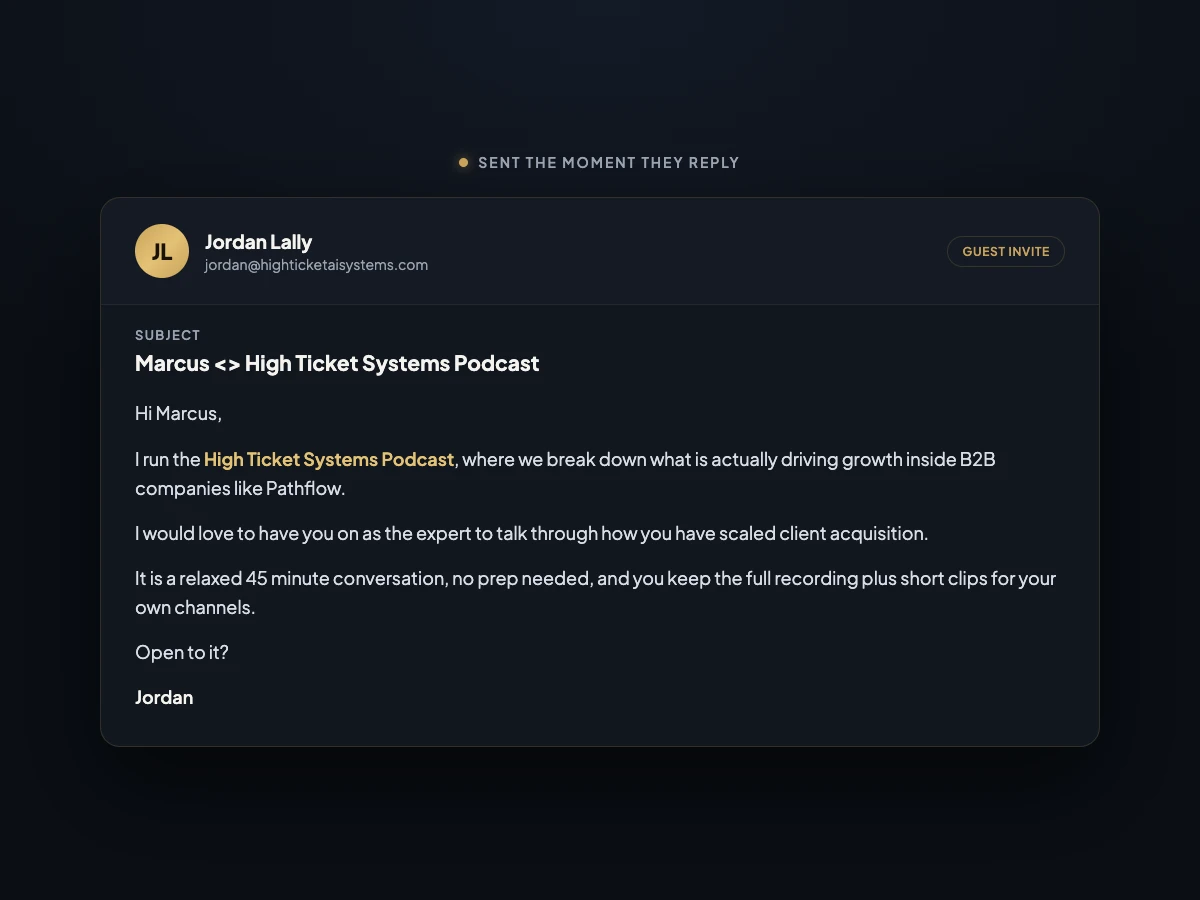
Task: Click the SENT THE MOMENT THEY REPLY caption
Action: (609, 162)
